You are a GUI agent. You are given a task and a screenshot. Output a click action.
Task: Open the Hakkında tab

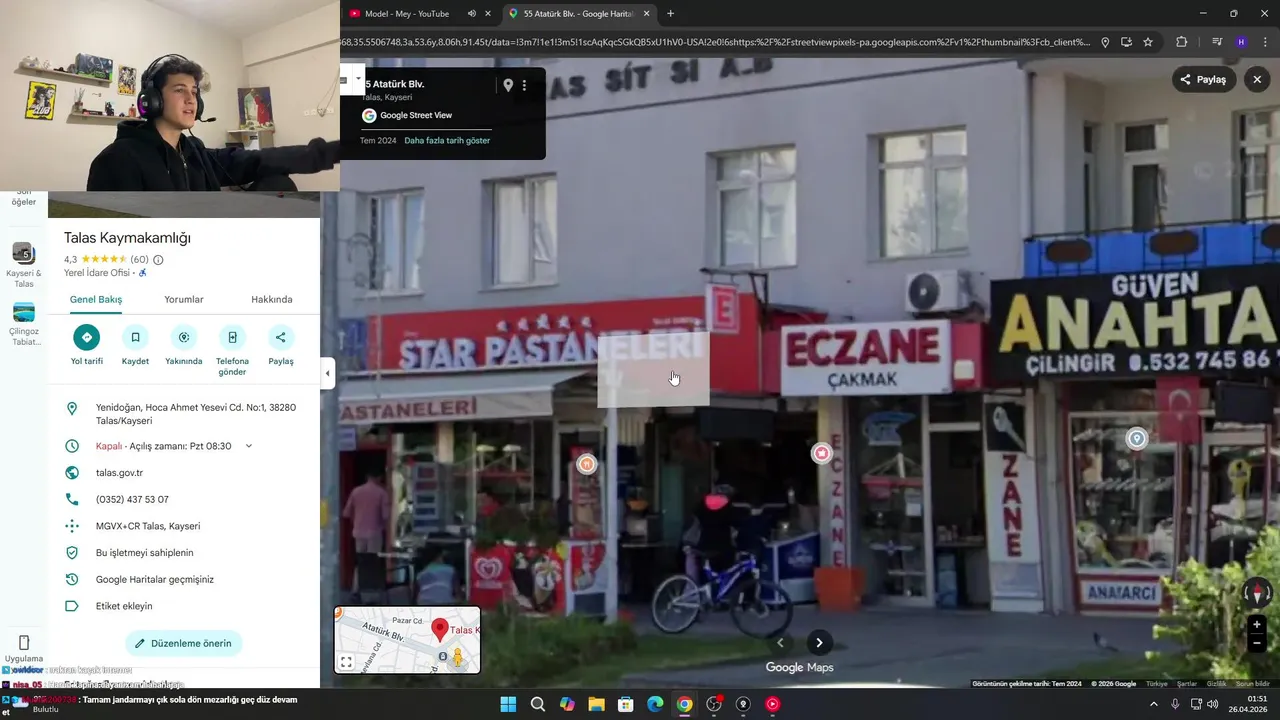coord(272,299)
